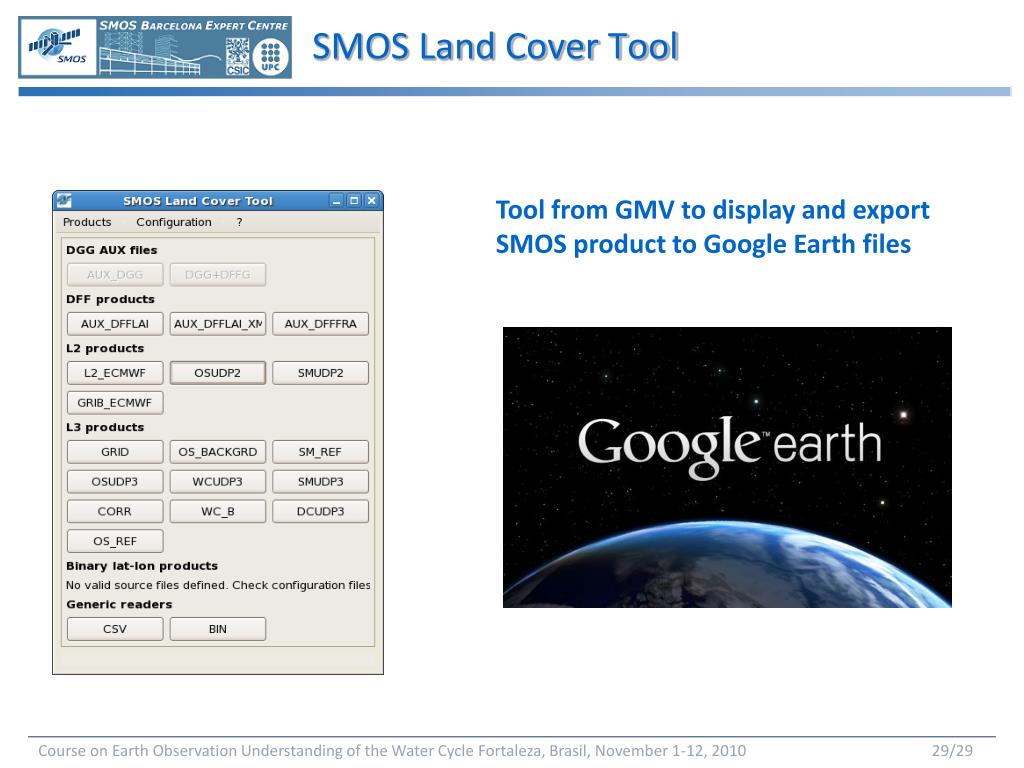Click the 'Tool from GMV to display' text
This screenshot has height=768, width=1024.
[x=712, y=227]
